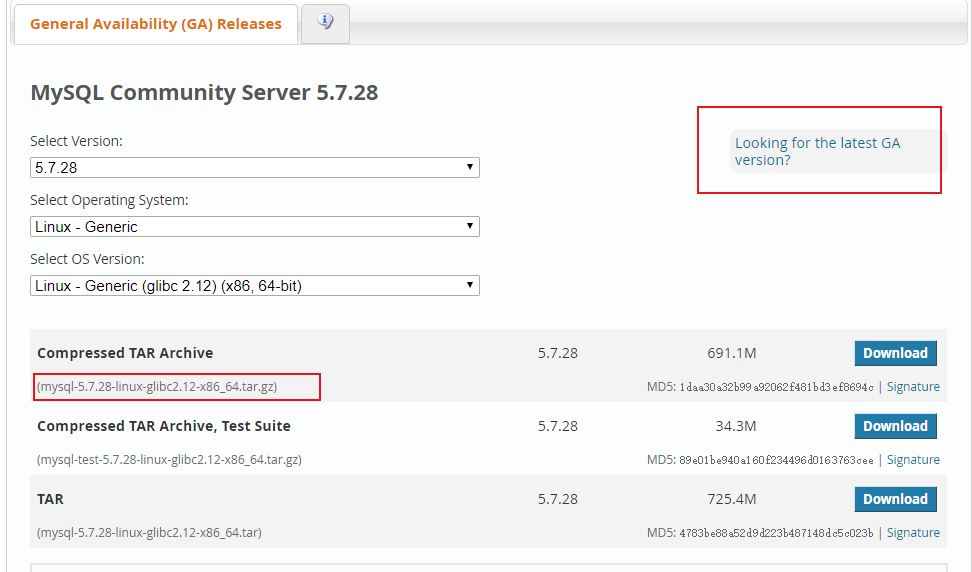The width and height of the screenshot is (972, 572).
Task: Click MD5 value 4783be88a52d9d223b487148dc5c023b
Action: 776,534
